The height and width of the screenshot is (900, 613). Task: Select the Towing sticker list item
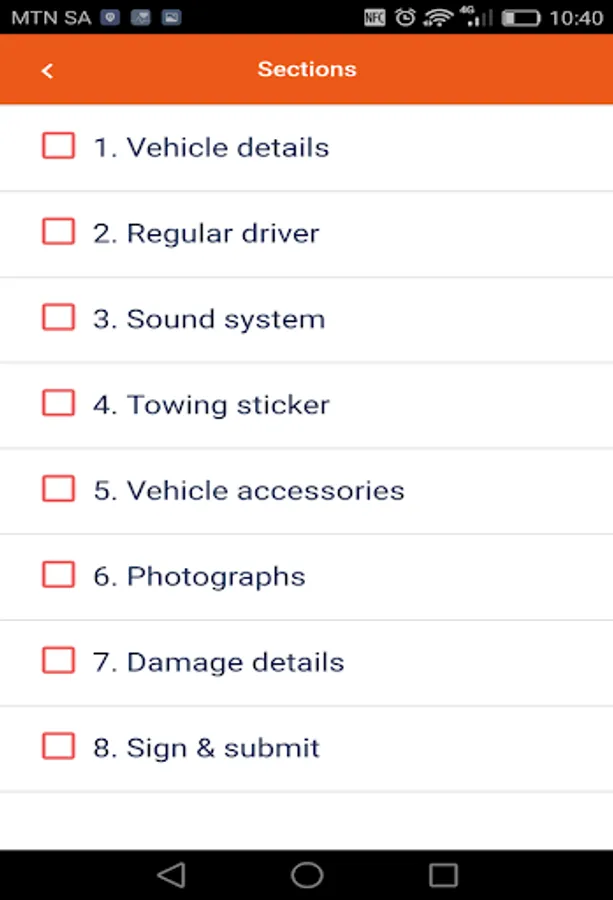click(228, 405)
